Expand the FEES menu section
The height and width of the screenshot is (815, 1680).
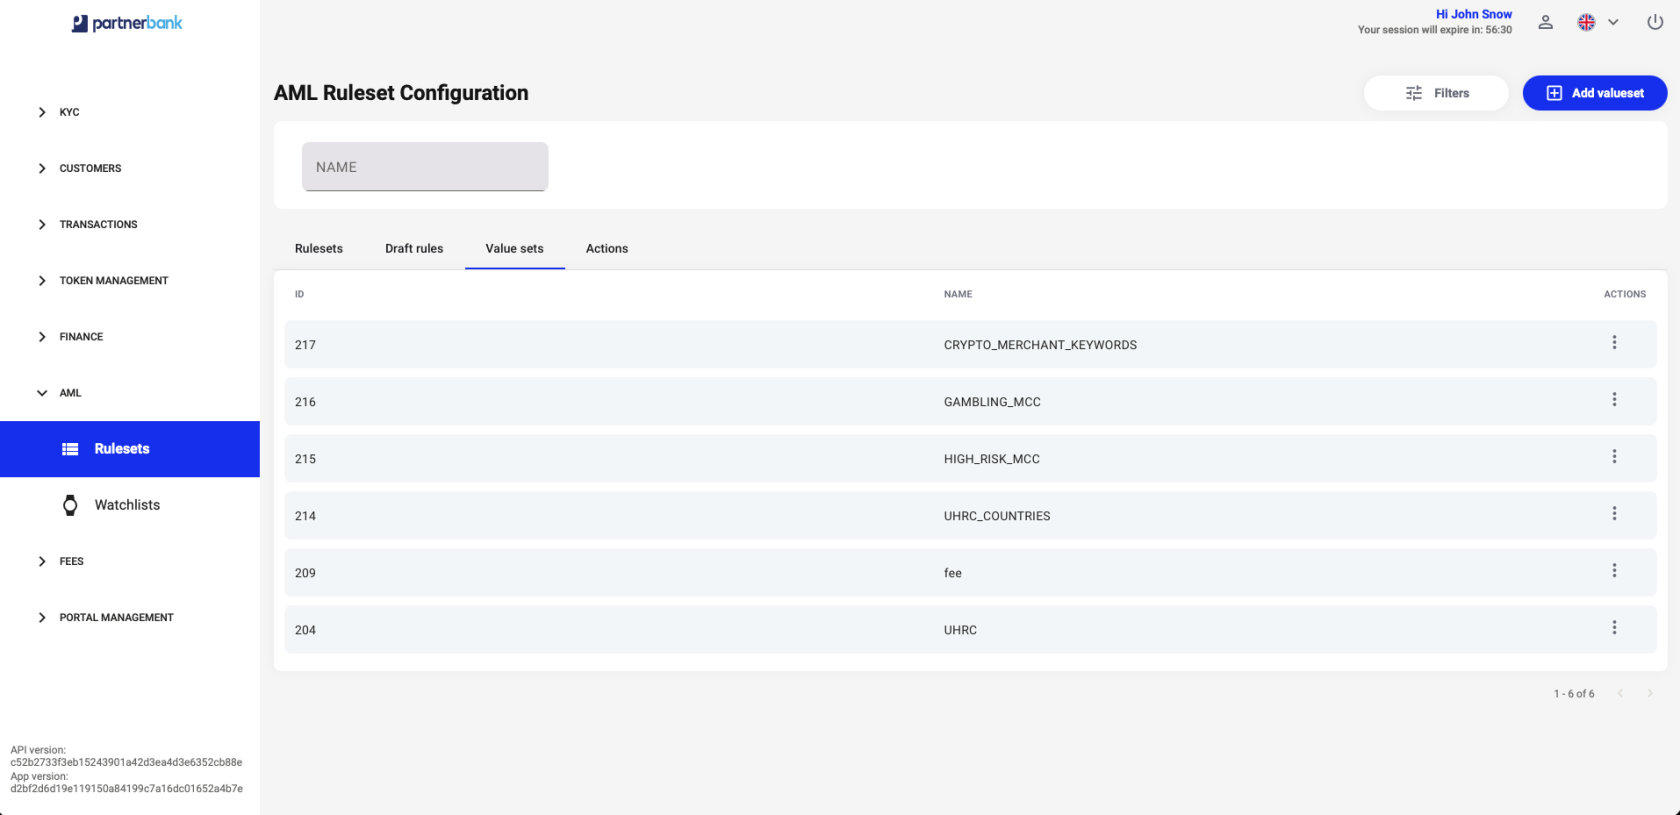point(60,561)
